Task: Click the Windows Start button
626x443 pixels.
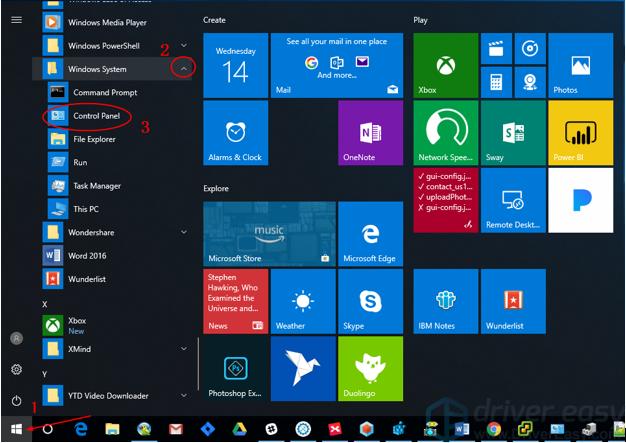Action: [x=17, y=429]
